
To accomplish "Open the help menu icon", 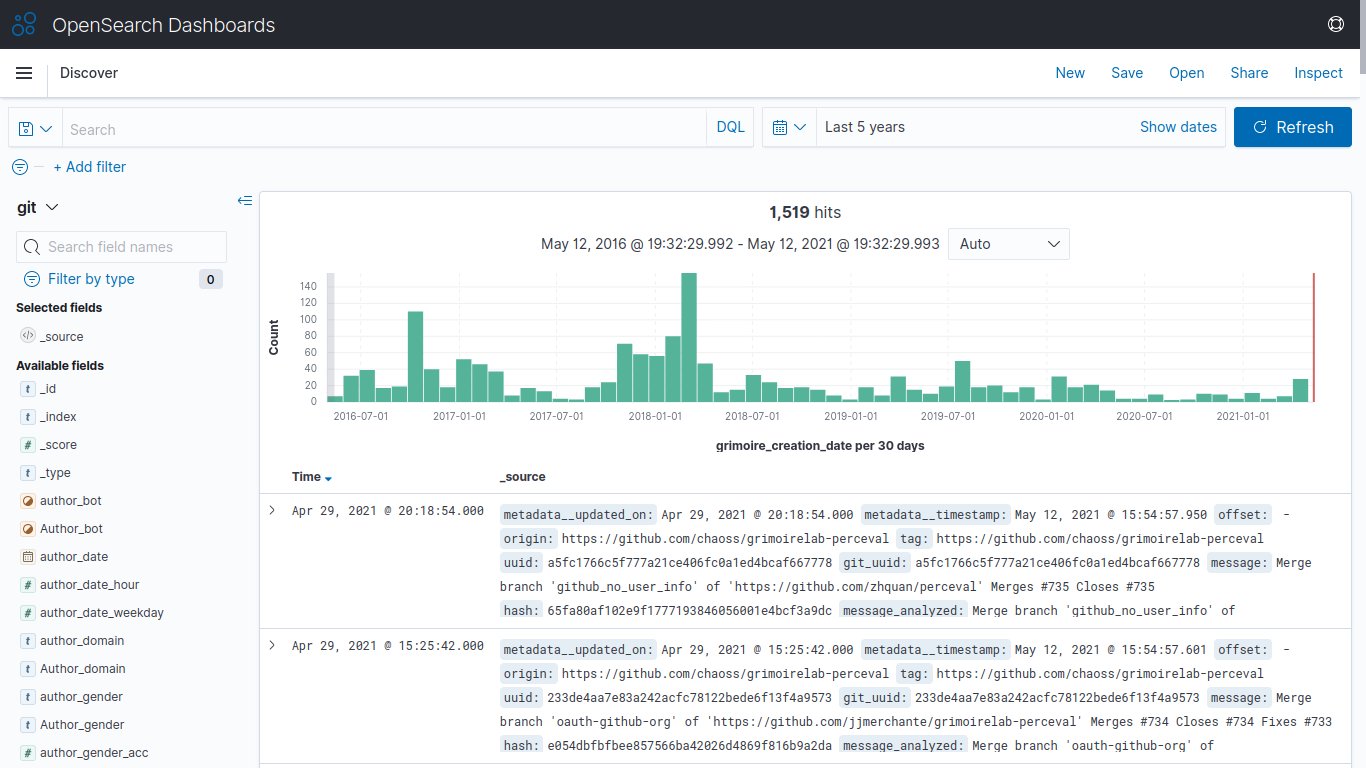I will click(1335, 25).
